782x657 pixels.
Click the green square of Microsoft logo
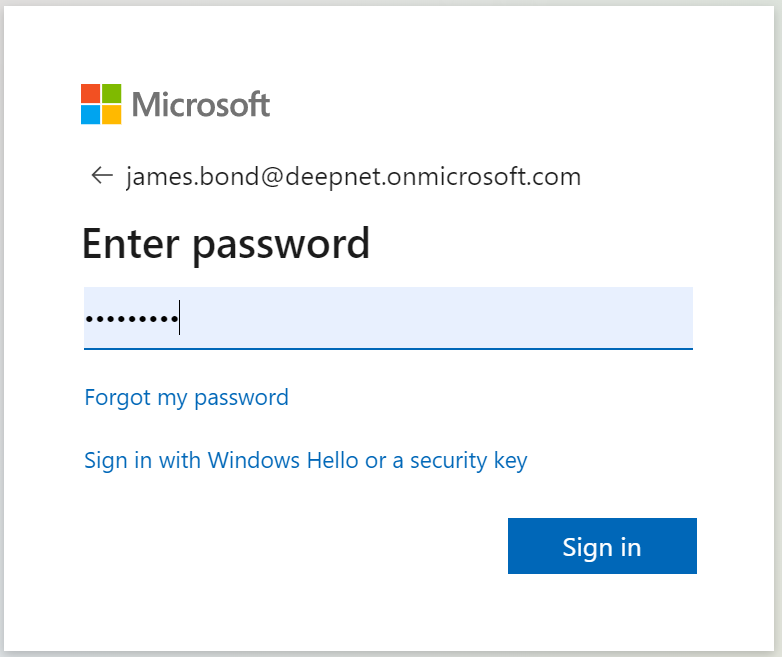tap(112, 93)
